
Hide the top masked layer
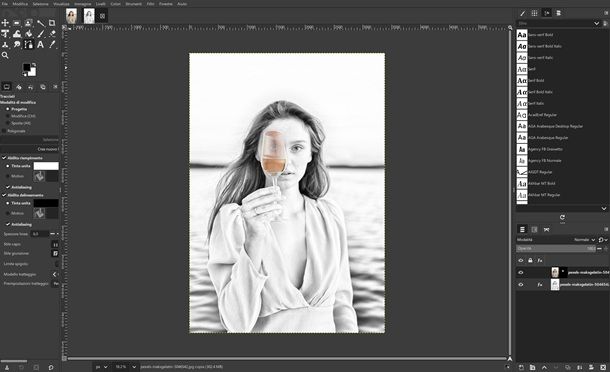(x=521, y=272)
